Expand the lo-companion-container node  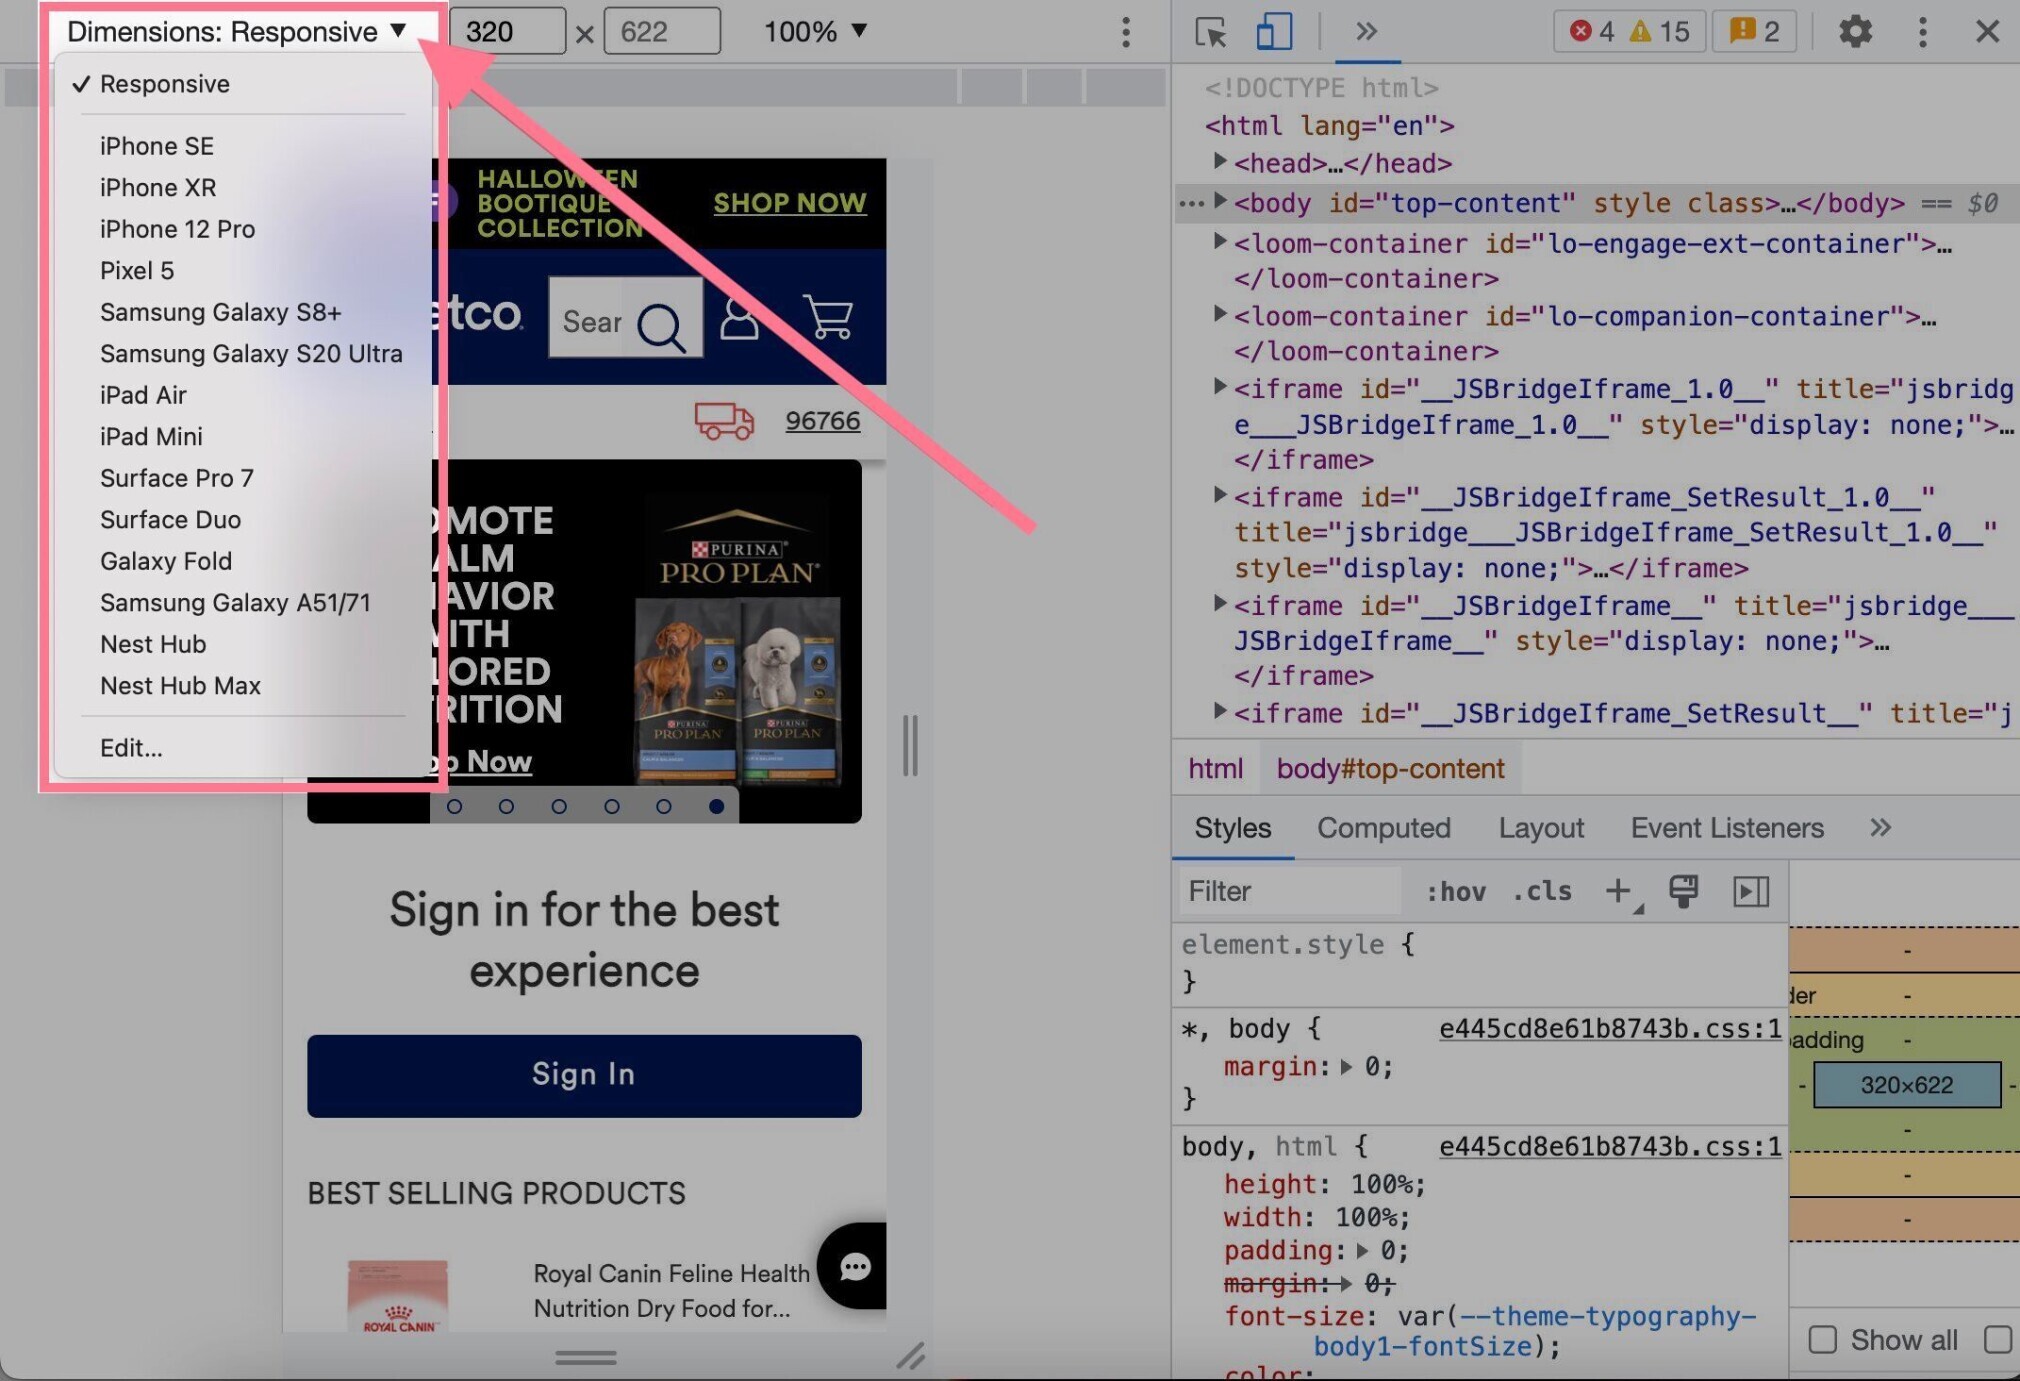[1219, 313]
